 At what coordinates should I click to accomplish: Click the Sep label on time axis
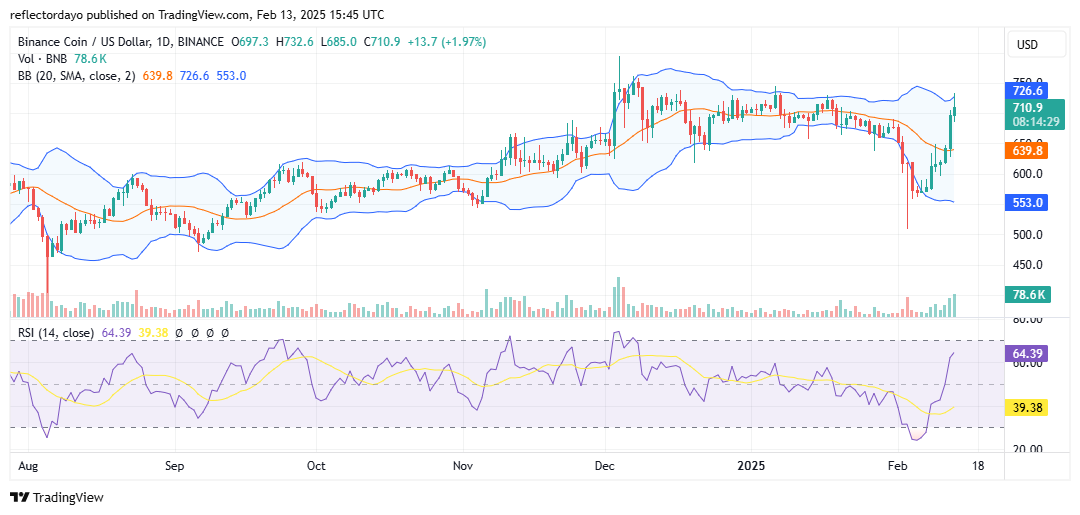175,465
